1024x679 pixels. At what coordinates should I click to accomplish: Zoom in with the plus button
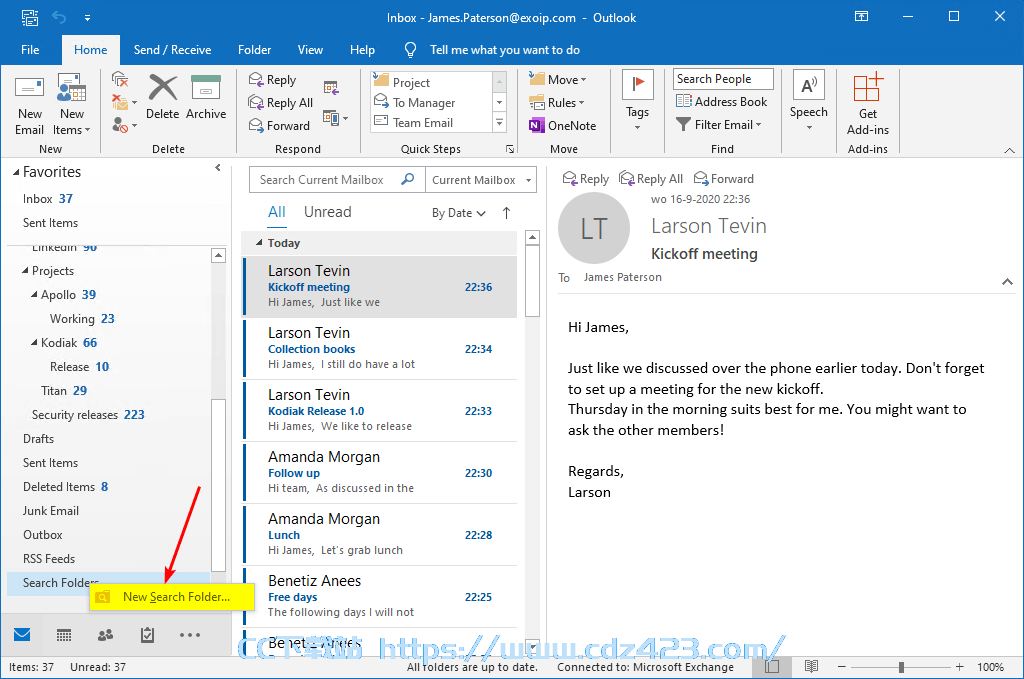click(959, 667)
